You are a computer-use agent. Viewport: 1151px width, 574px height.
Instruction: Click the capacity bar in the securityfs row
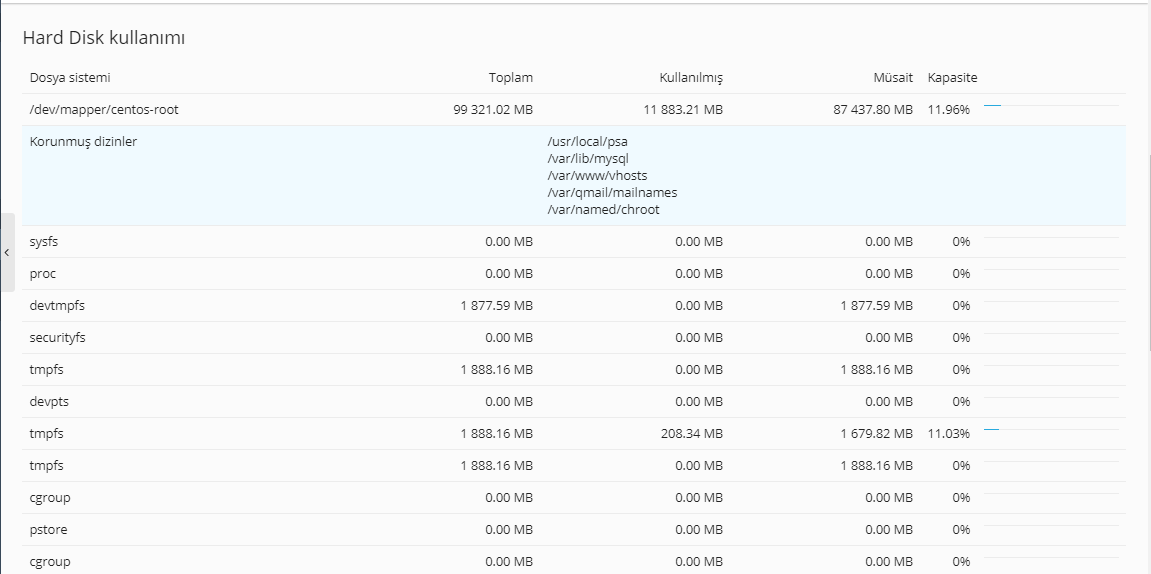pyautogui.click(x=1051, y=334)
